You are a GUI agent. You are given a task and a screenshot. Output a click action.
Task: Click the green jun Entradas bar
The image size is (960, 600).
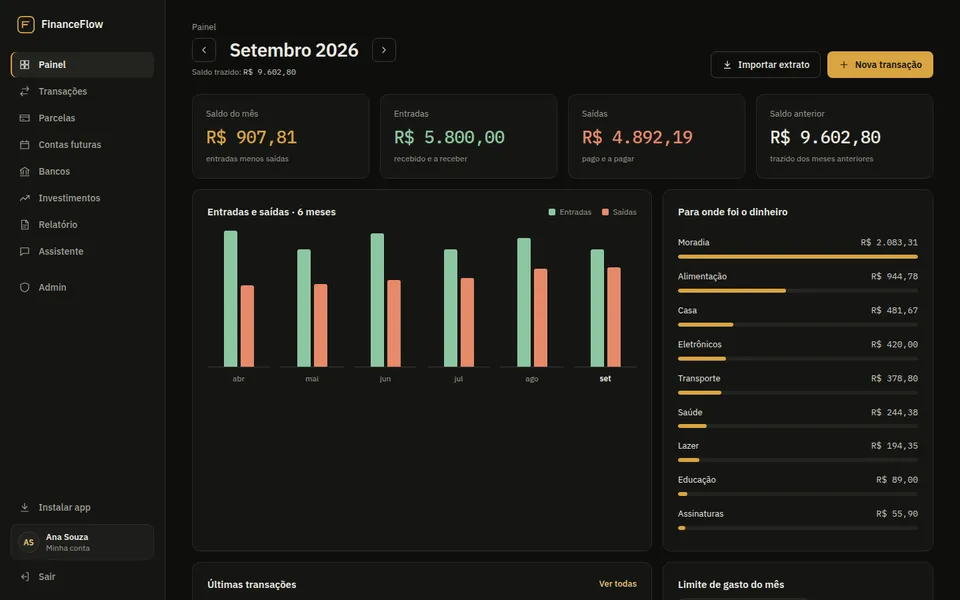pos(377,300)
